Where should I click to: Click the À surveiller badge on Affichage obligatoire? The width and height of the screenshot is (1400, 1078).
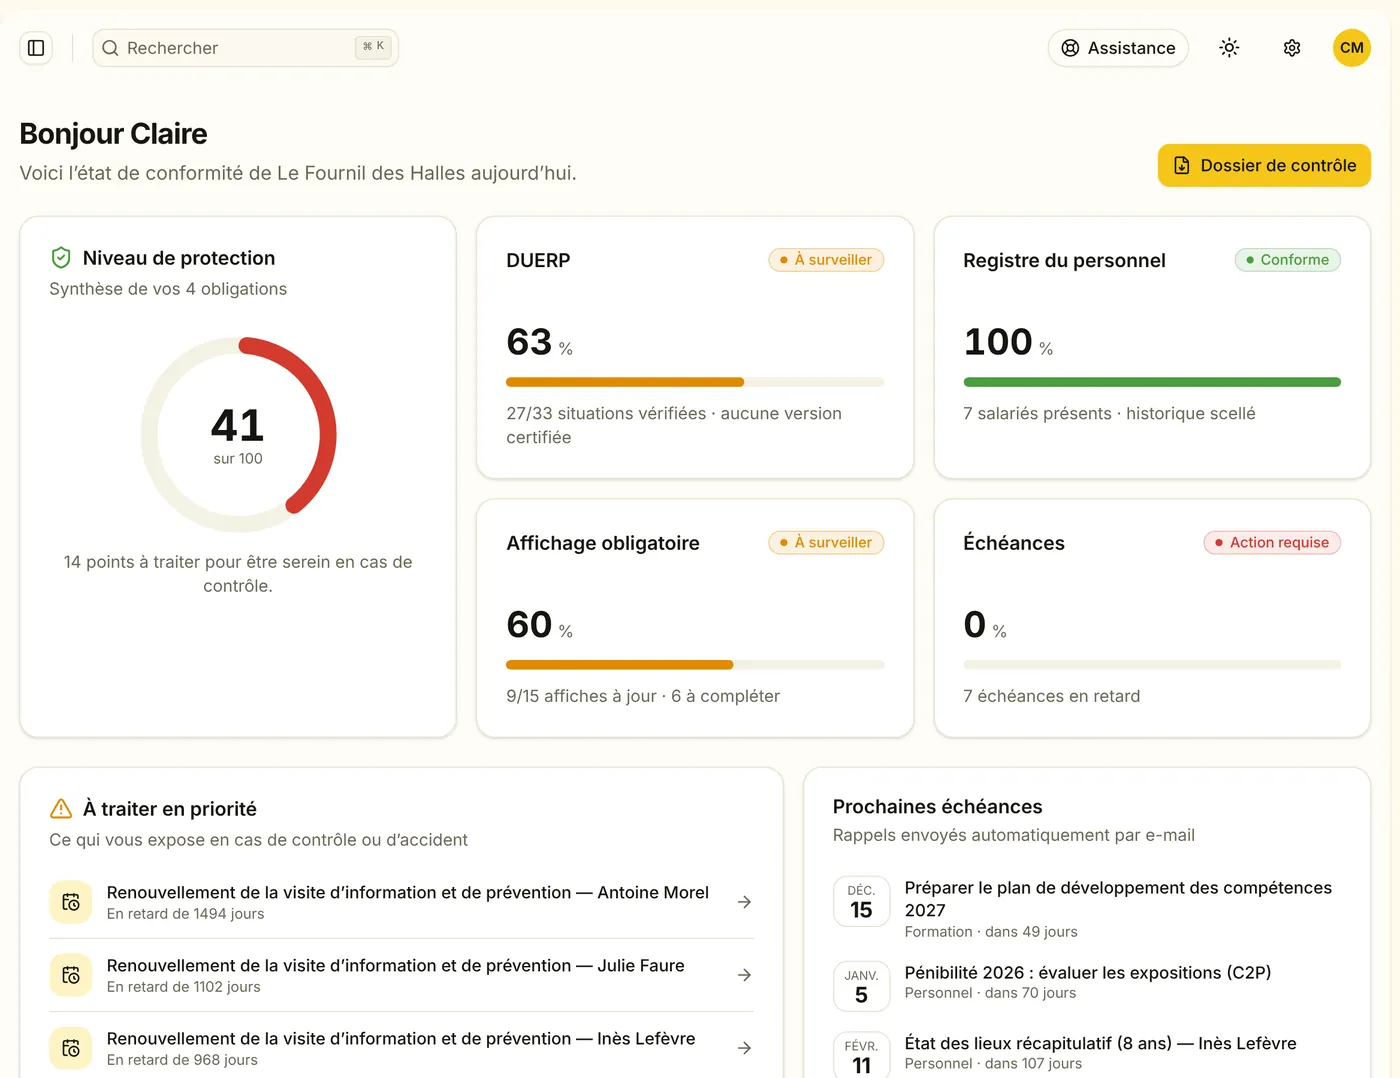(826, 543)
